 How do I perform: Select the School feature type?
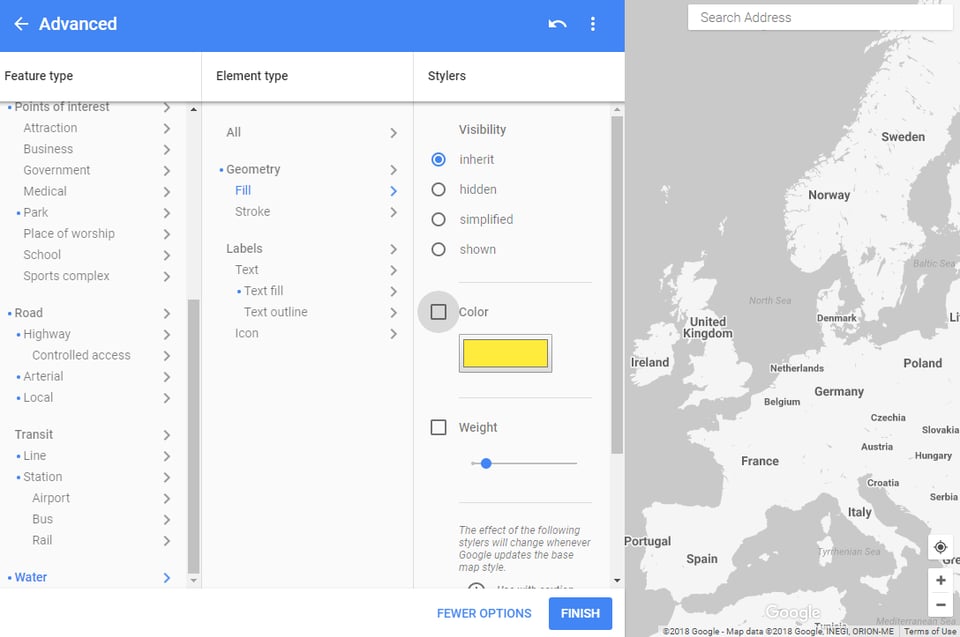pos(42,255)
